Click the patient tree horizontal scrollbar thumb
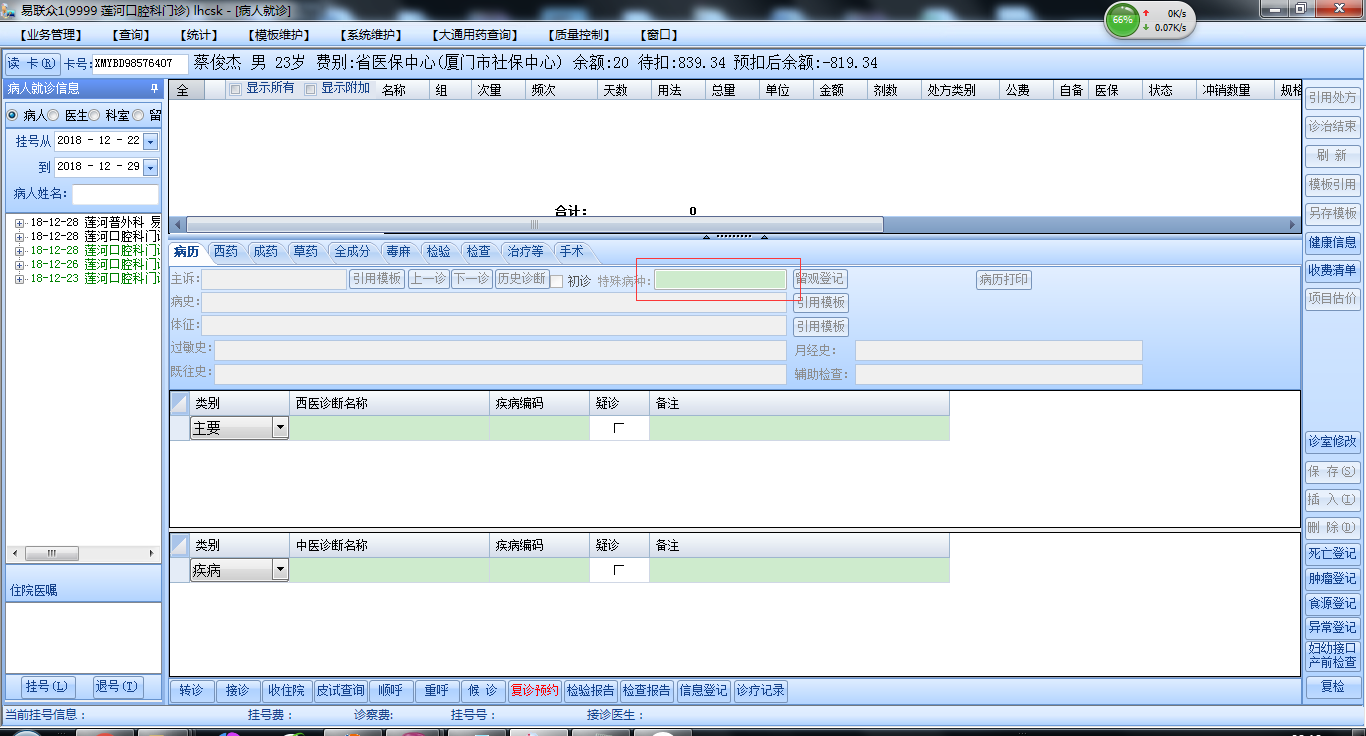 click(x=51, y=554)
